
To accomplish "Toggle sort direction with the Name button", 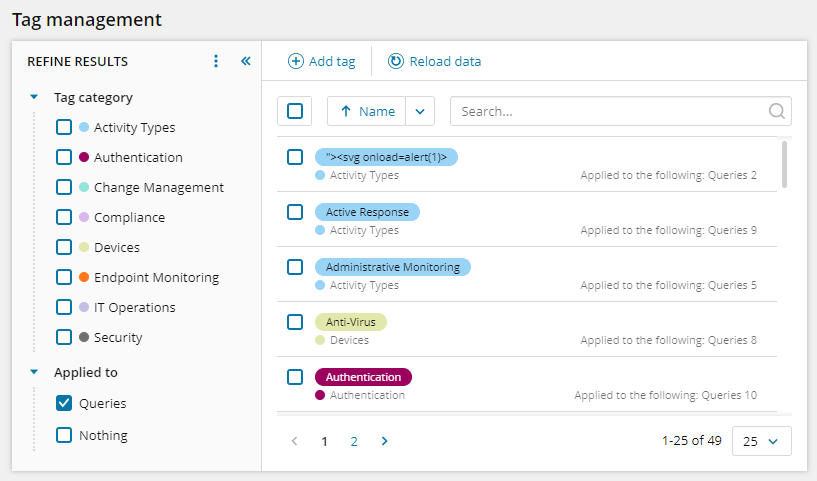I will (366, 111).
